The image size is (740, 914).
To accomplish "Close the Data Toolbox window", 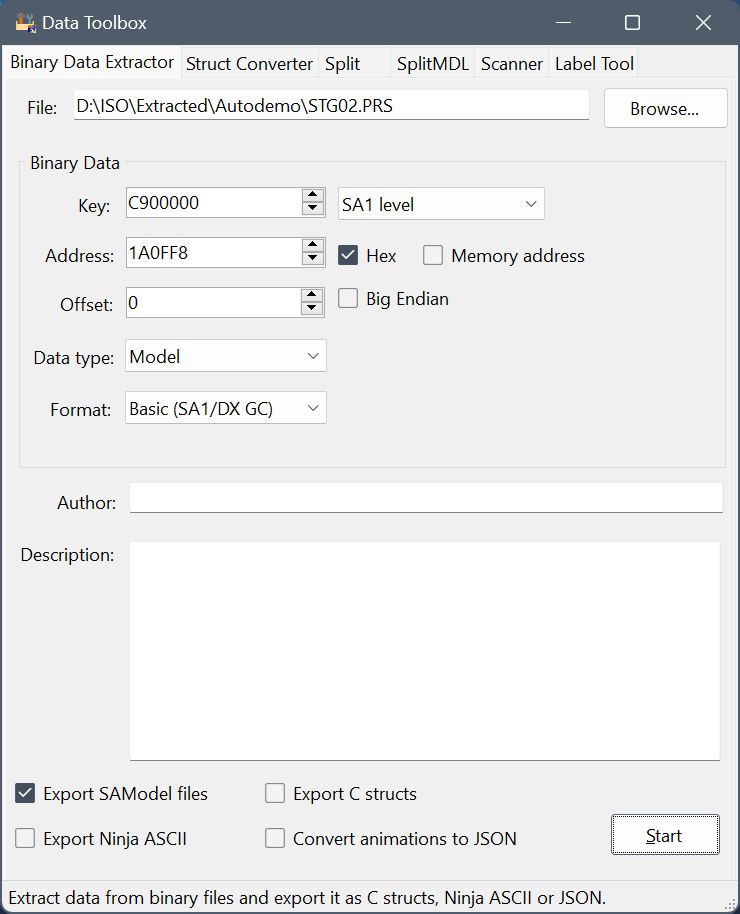I will click(x=703, y=23).
